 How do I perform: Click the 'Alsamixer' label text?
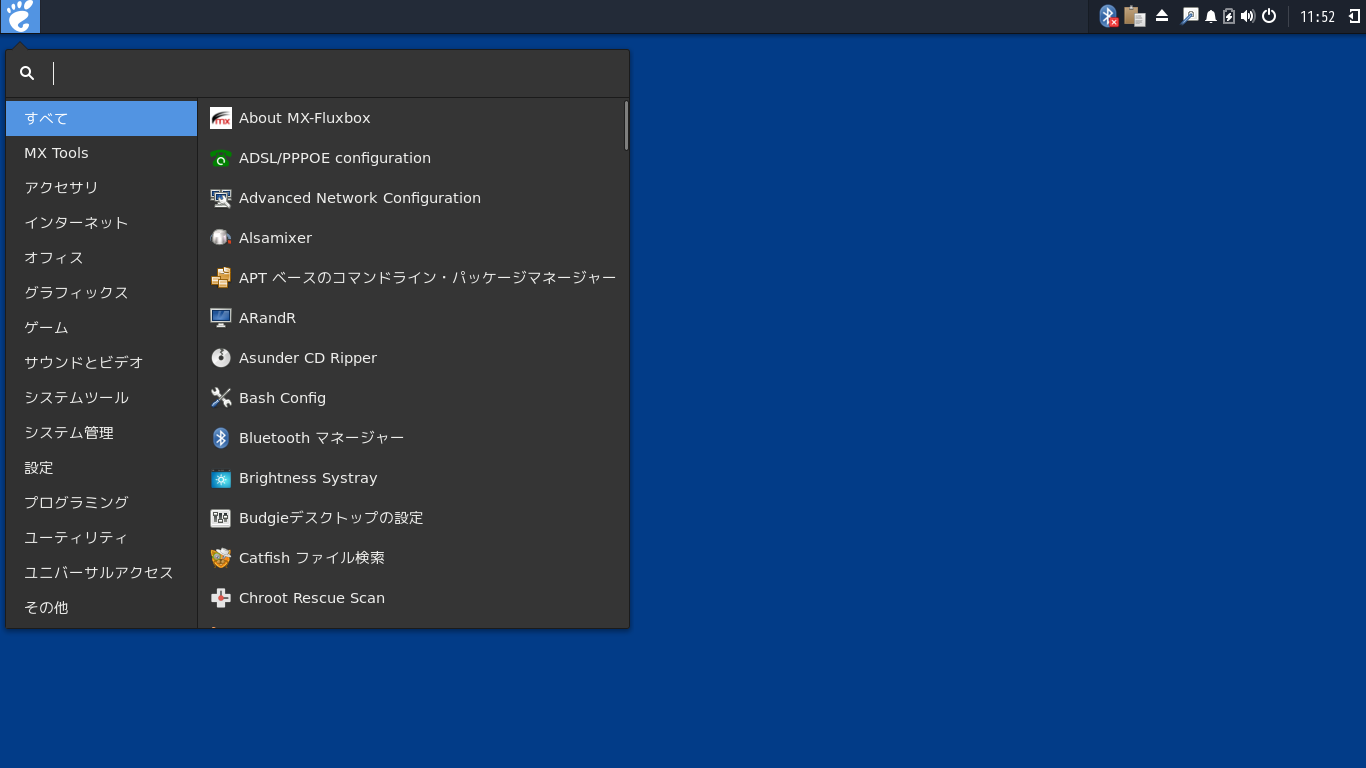click(275, 238)
